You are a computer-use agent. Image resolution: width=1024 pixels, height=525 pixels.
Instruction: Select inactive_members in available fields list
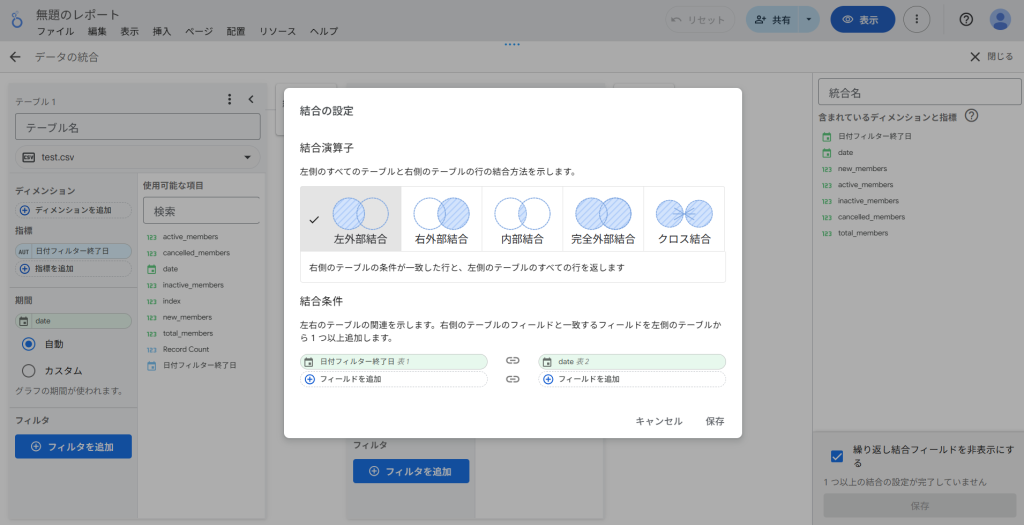pyautogui.click(x=193, y=285)
